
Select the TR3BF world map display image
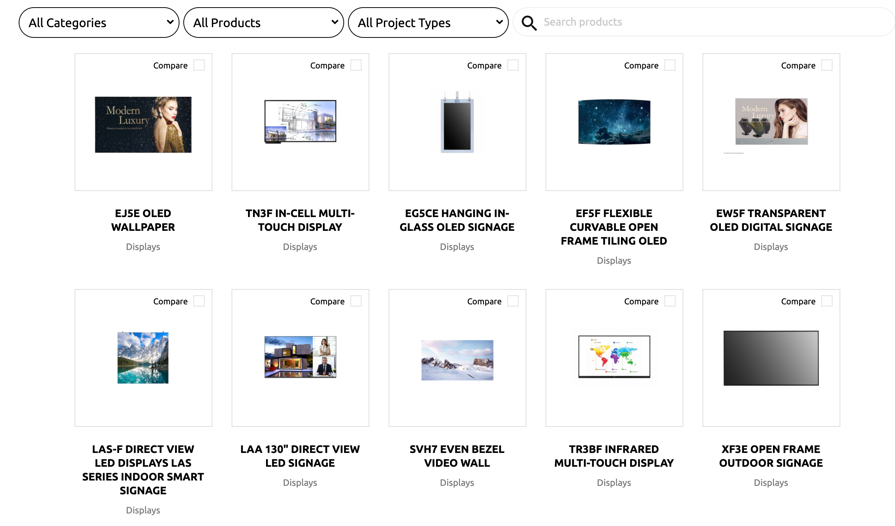(614, 357)
